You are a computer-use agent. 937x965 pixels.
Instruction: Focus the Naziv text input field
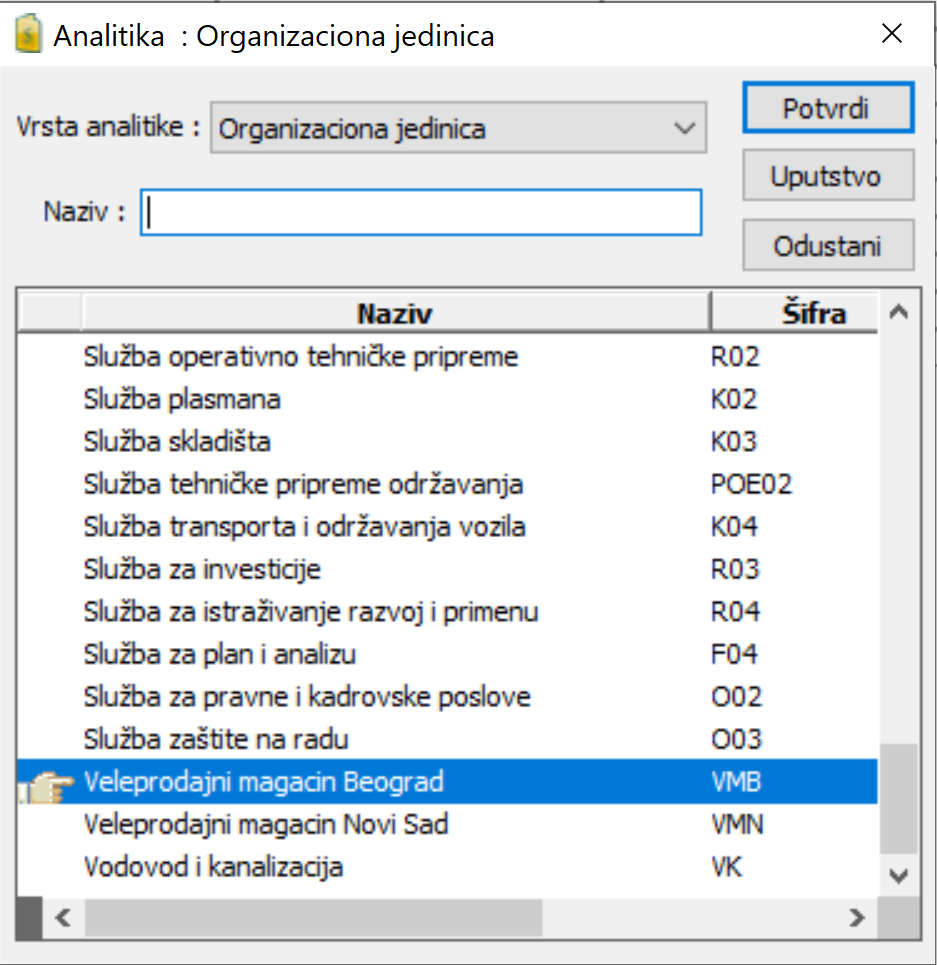(421, 212)
